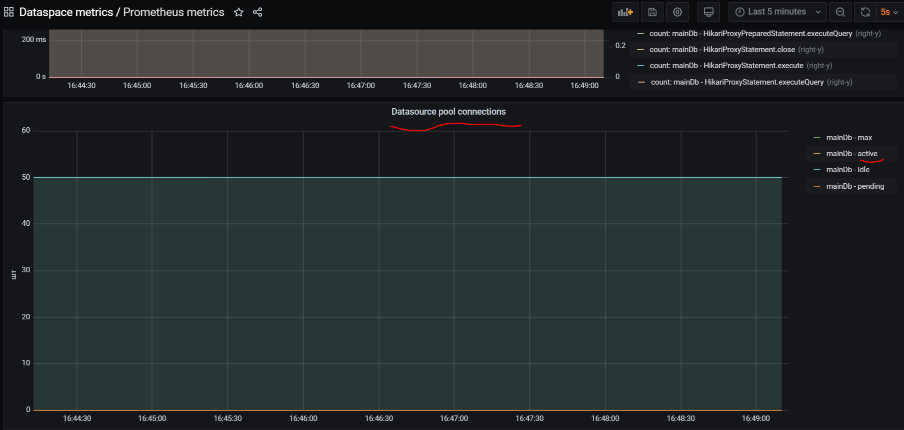The width and height of the screenshot is (904, 430).
Task: Toggle mainDb - max series in legend
Action: pos(848,137)
